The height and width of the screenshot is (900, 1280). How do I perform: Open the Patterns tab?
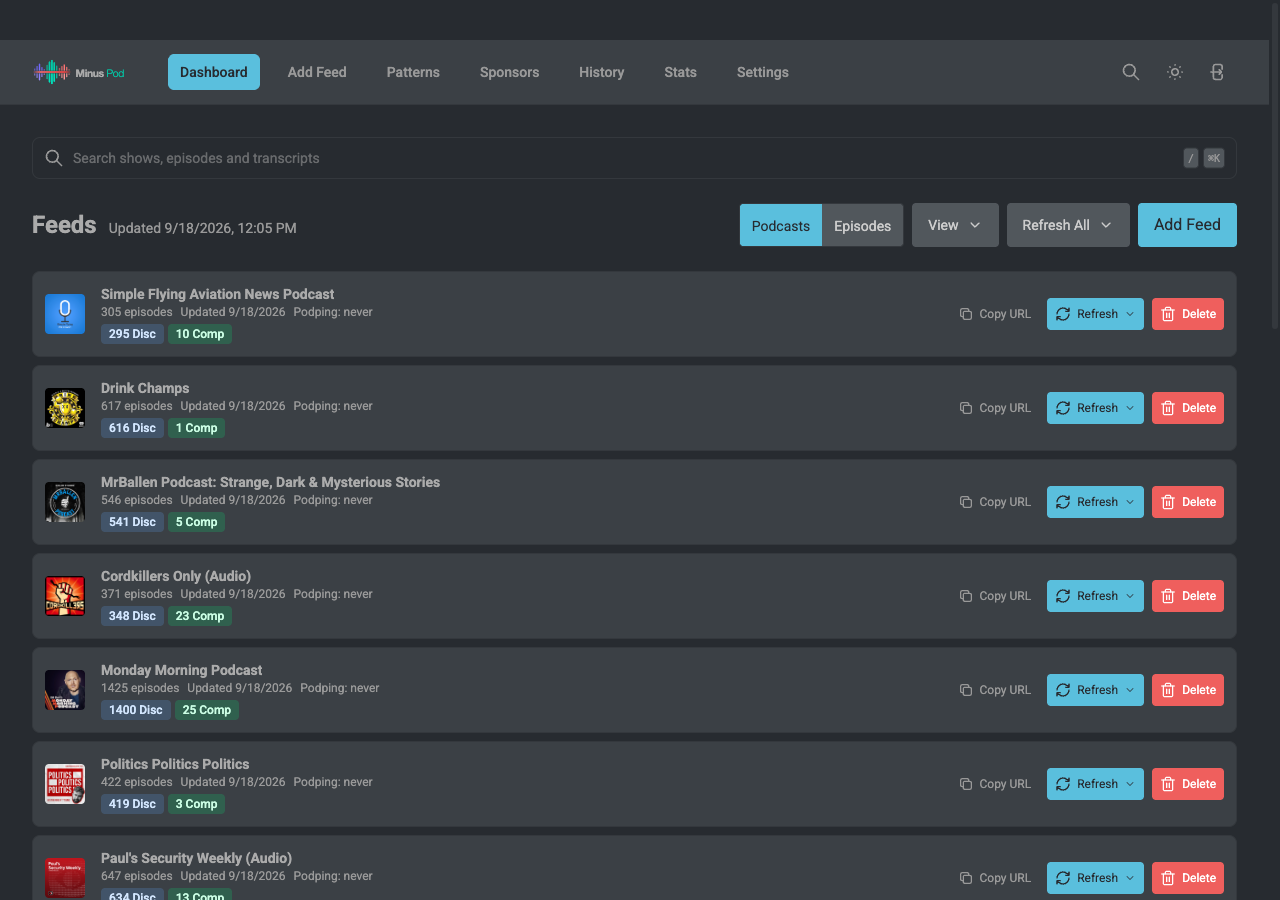[413, 72]
